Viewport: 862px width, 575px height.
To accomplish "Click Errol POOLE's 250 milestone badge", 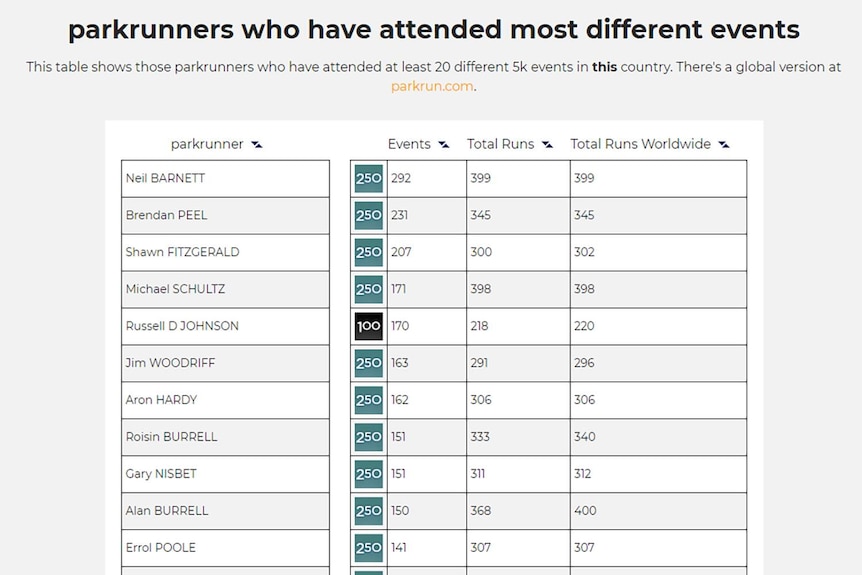I will (368, 548).
